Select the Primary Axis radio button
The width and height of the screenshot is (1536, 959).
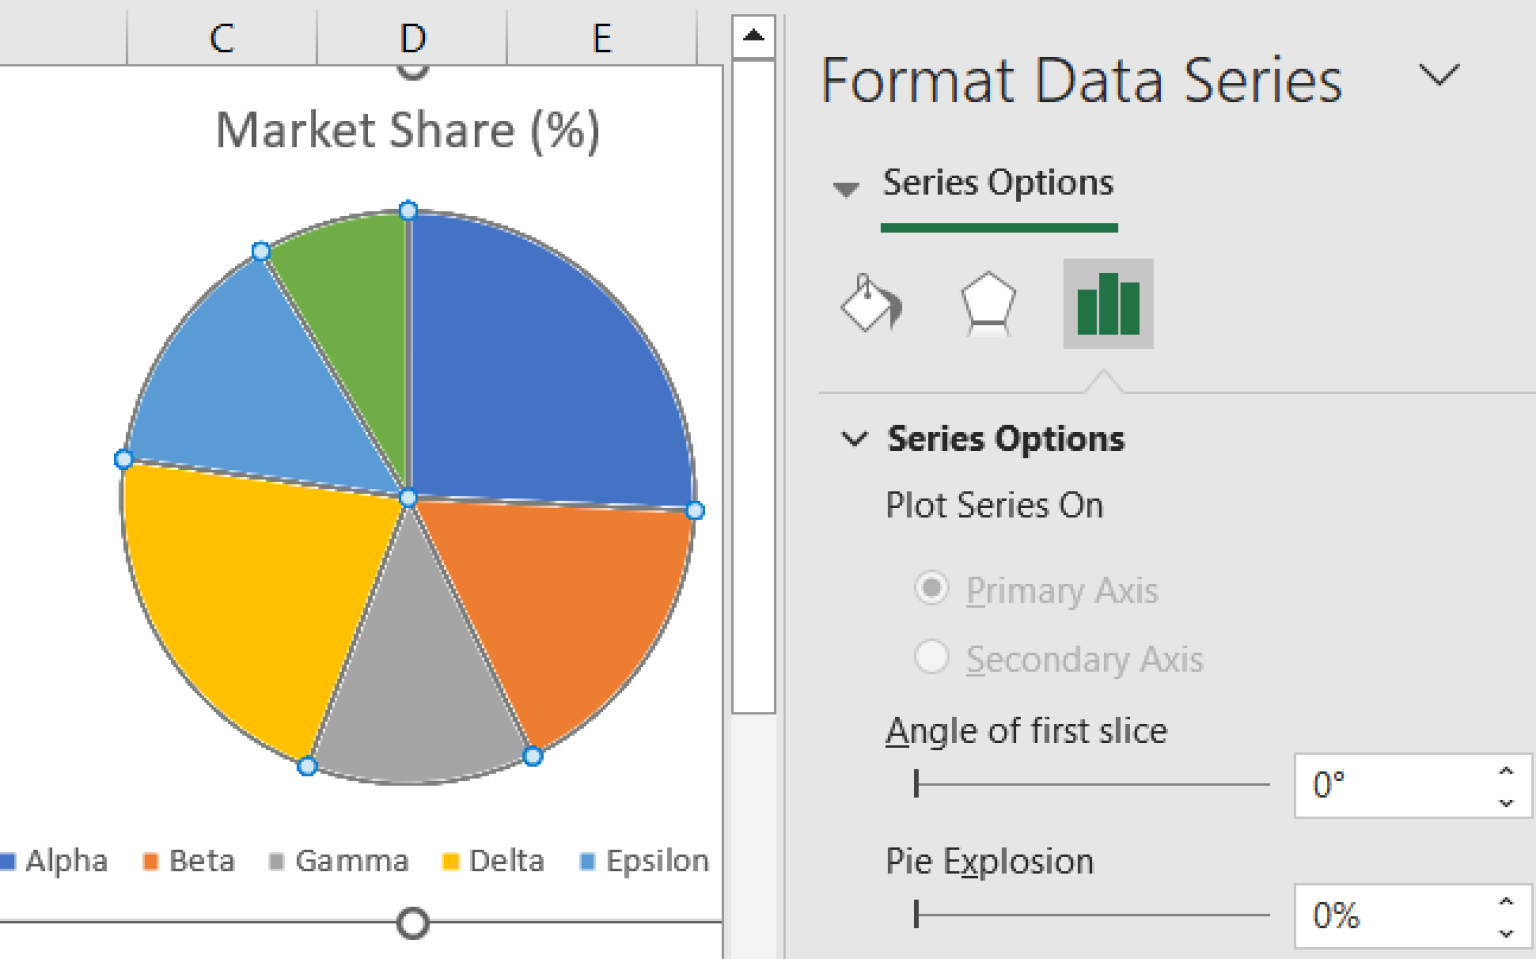pyautogui.click(x=931, y=589)
